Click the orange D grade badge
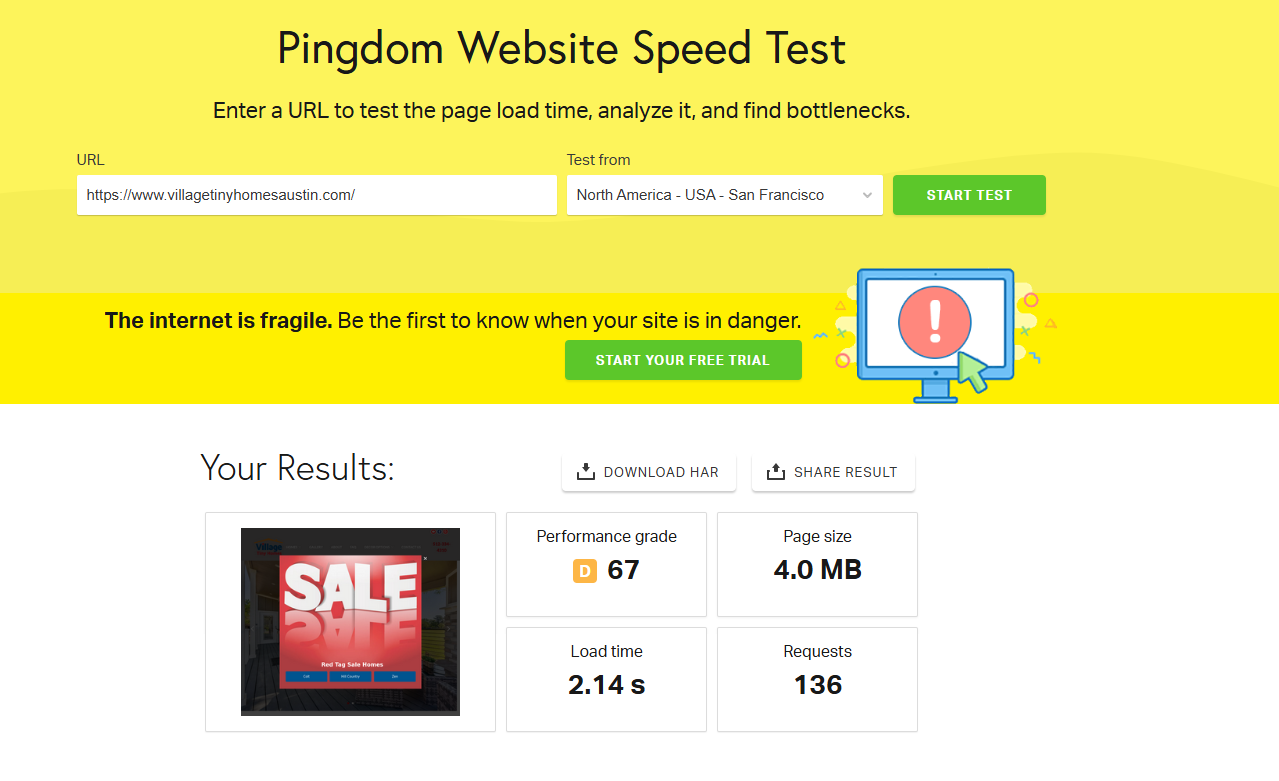Screen dimensions: 1279x781 coord(584,571)
